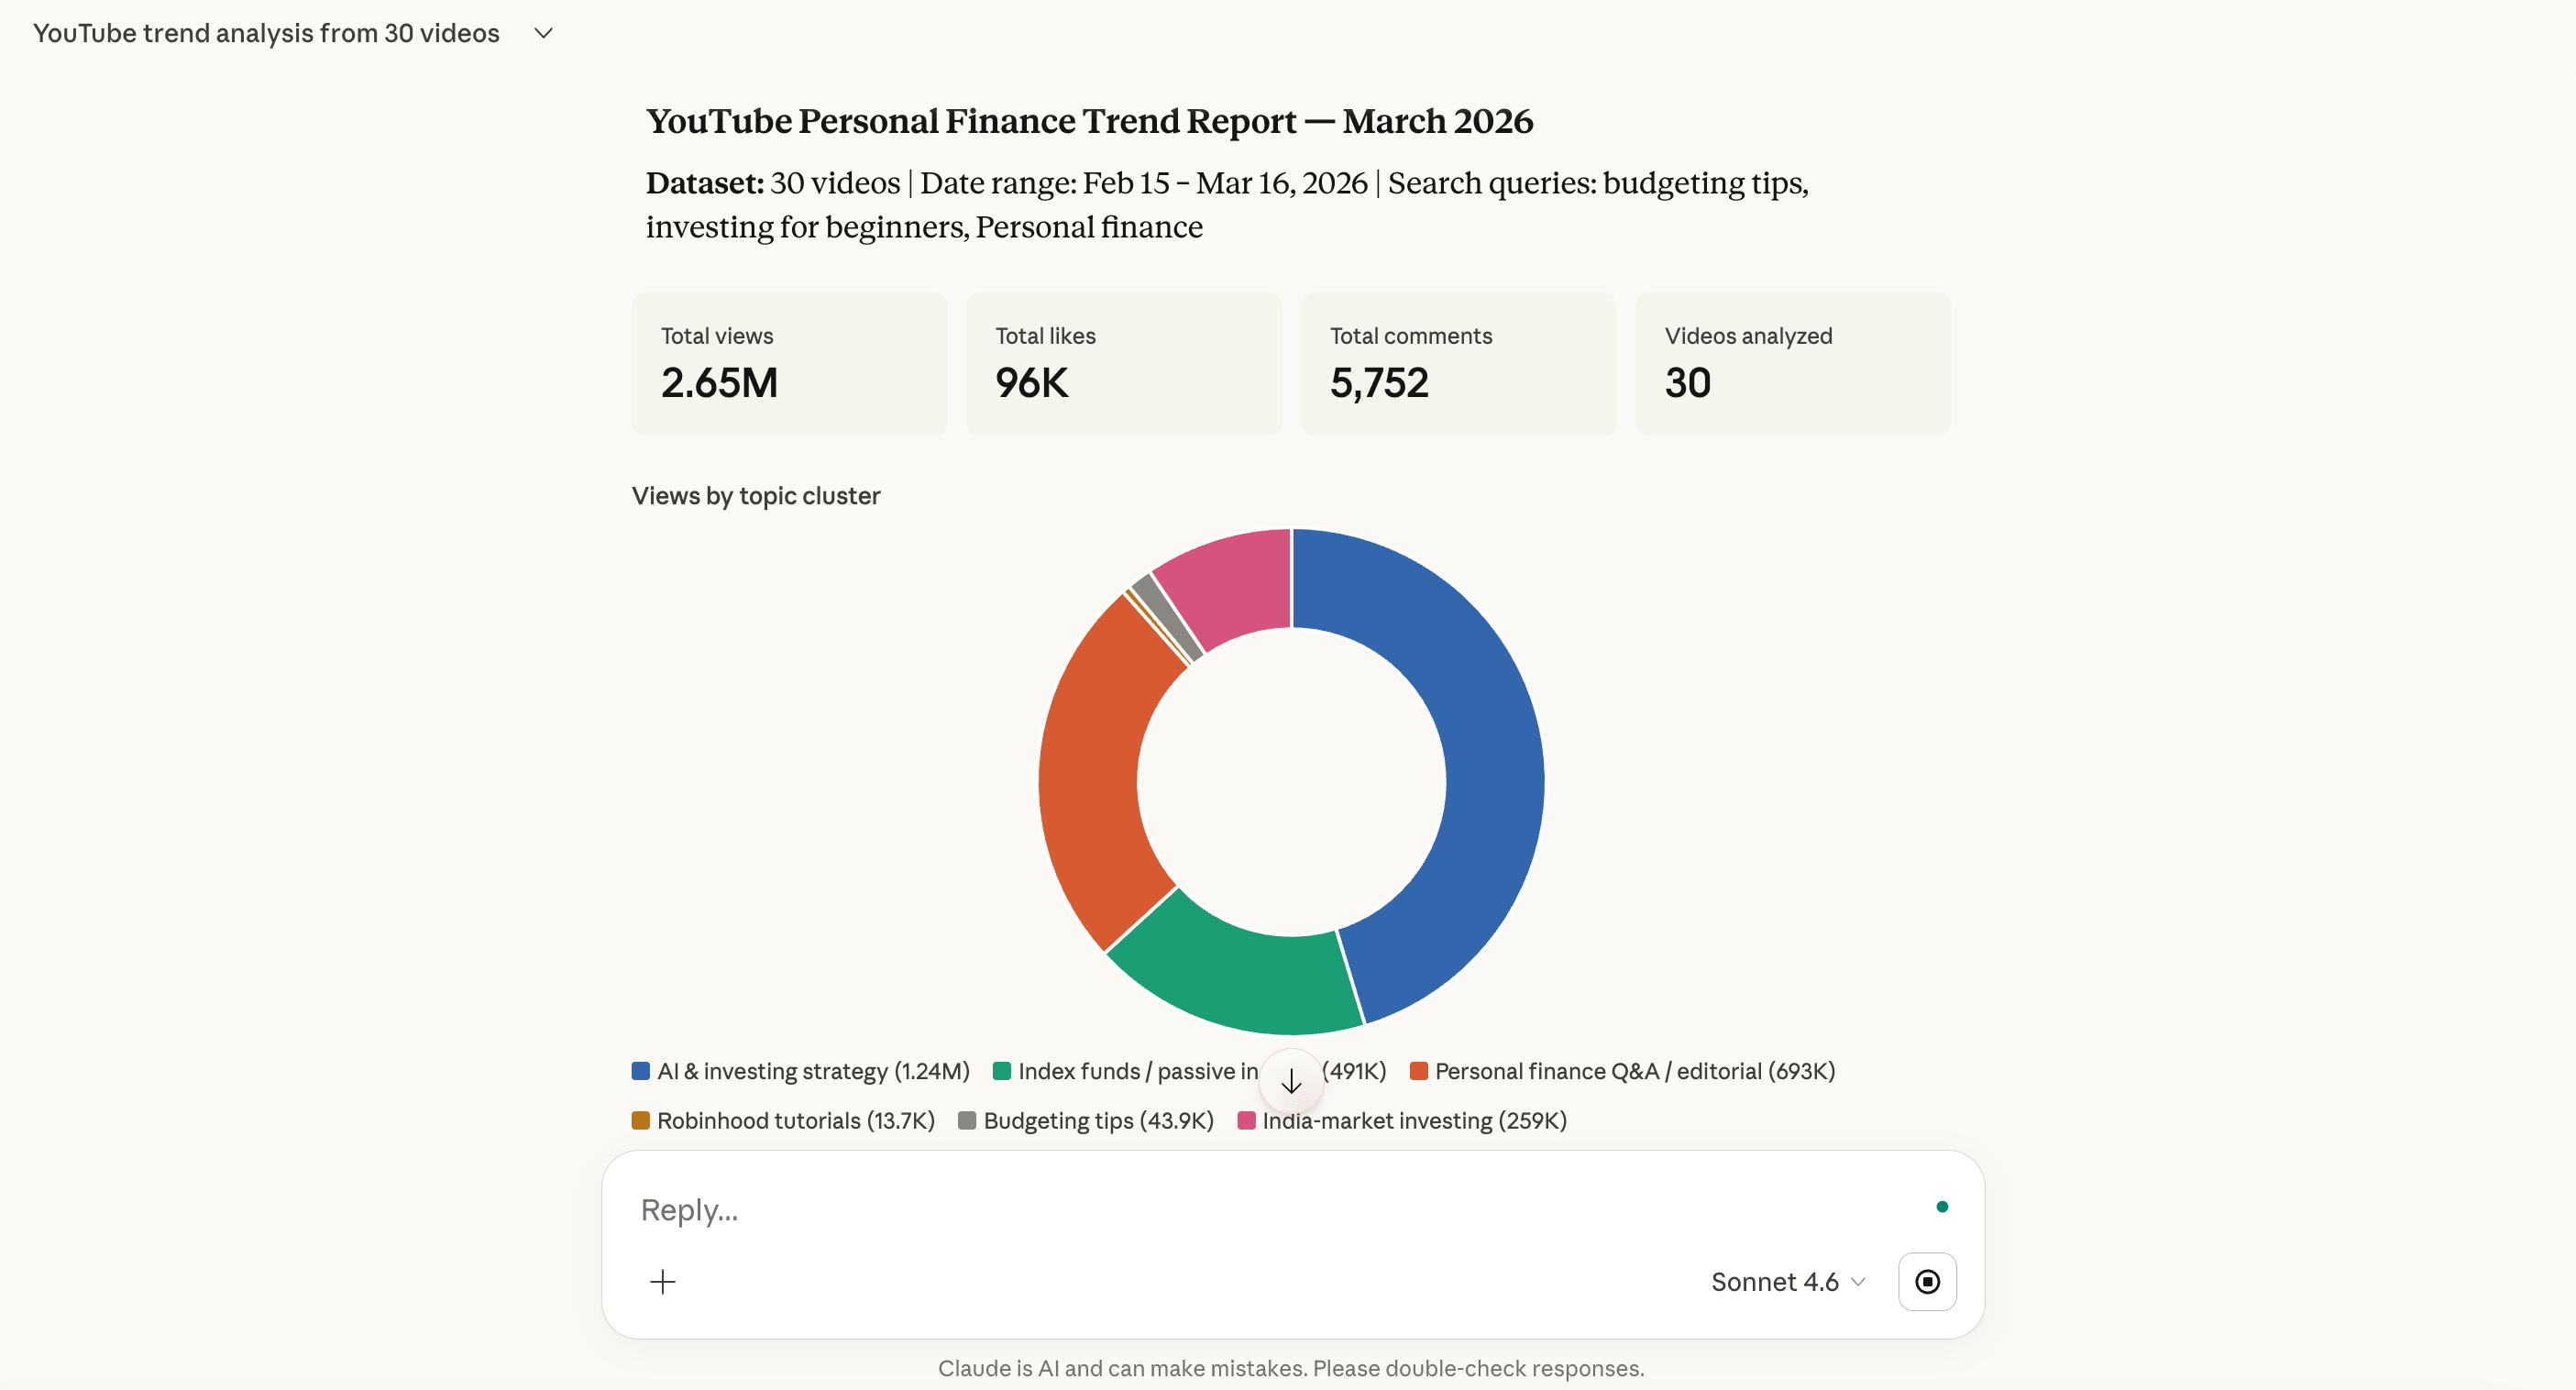This screenshot has width=2576, height=1390.
Task: Select the Videos analyzed metric card
Action: (1792, 364)
